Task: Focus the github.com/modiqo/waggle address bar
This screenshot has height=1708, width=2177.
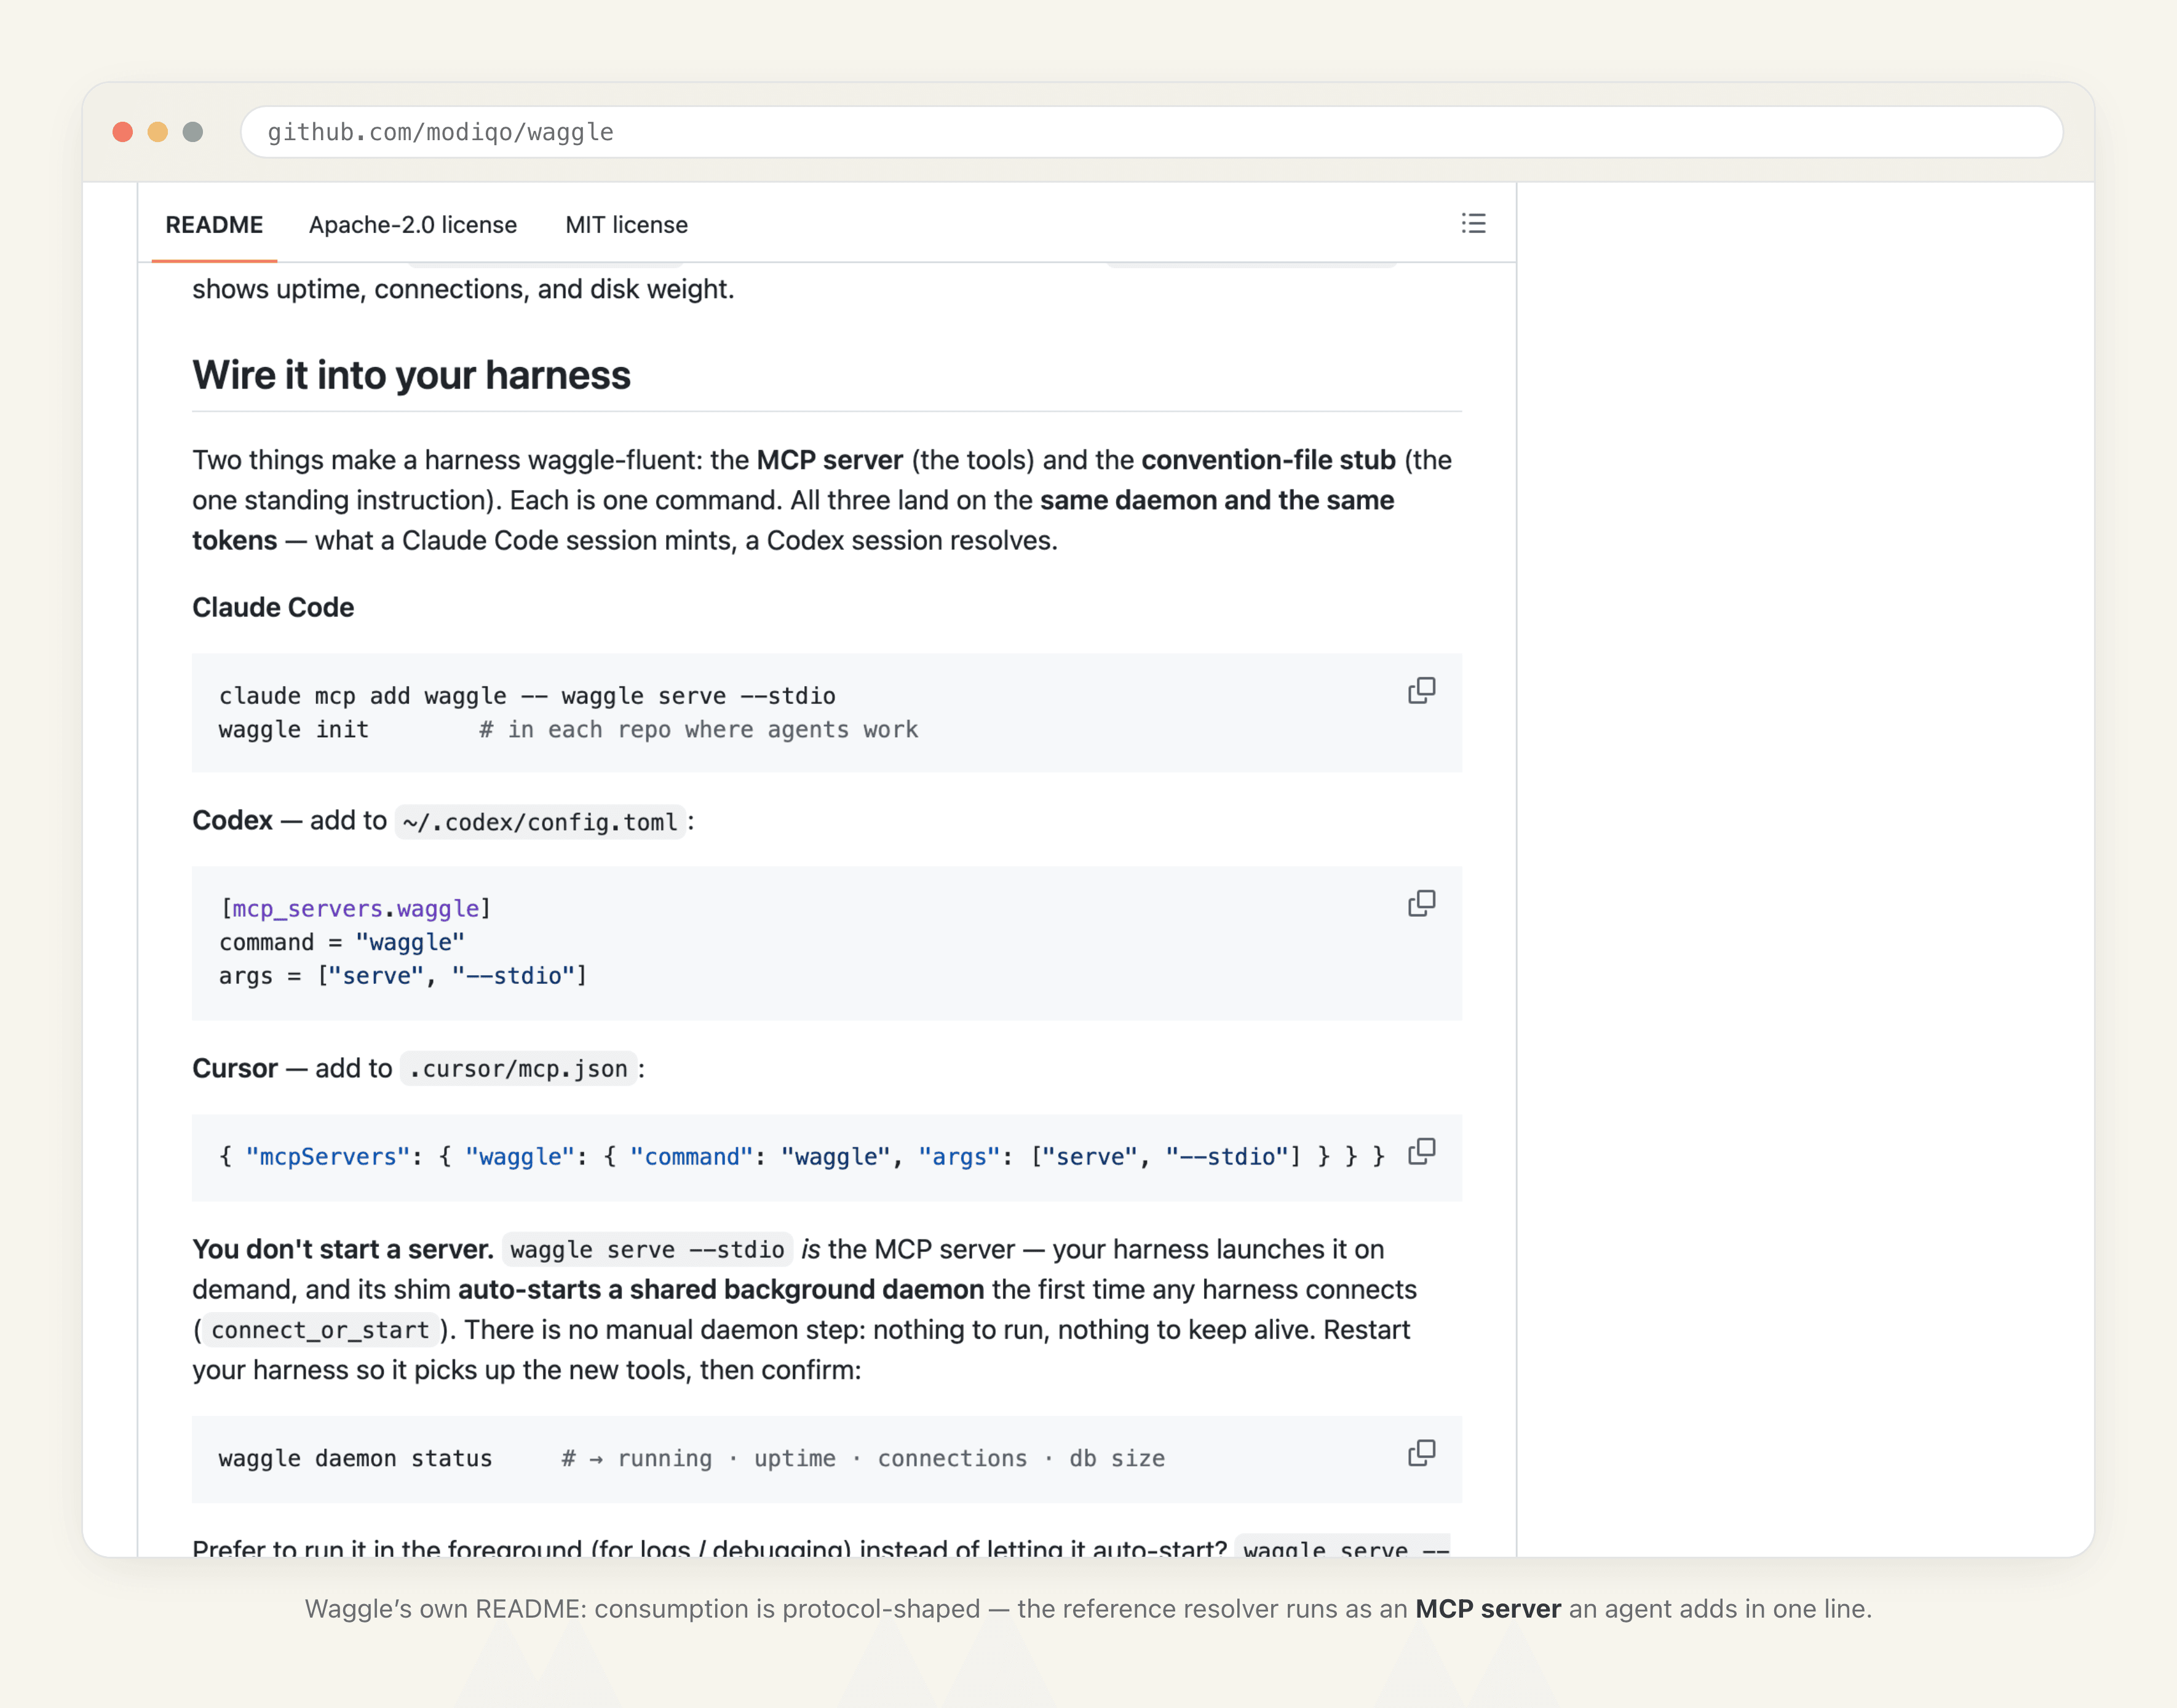Action: [1151, 132]
